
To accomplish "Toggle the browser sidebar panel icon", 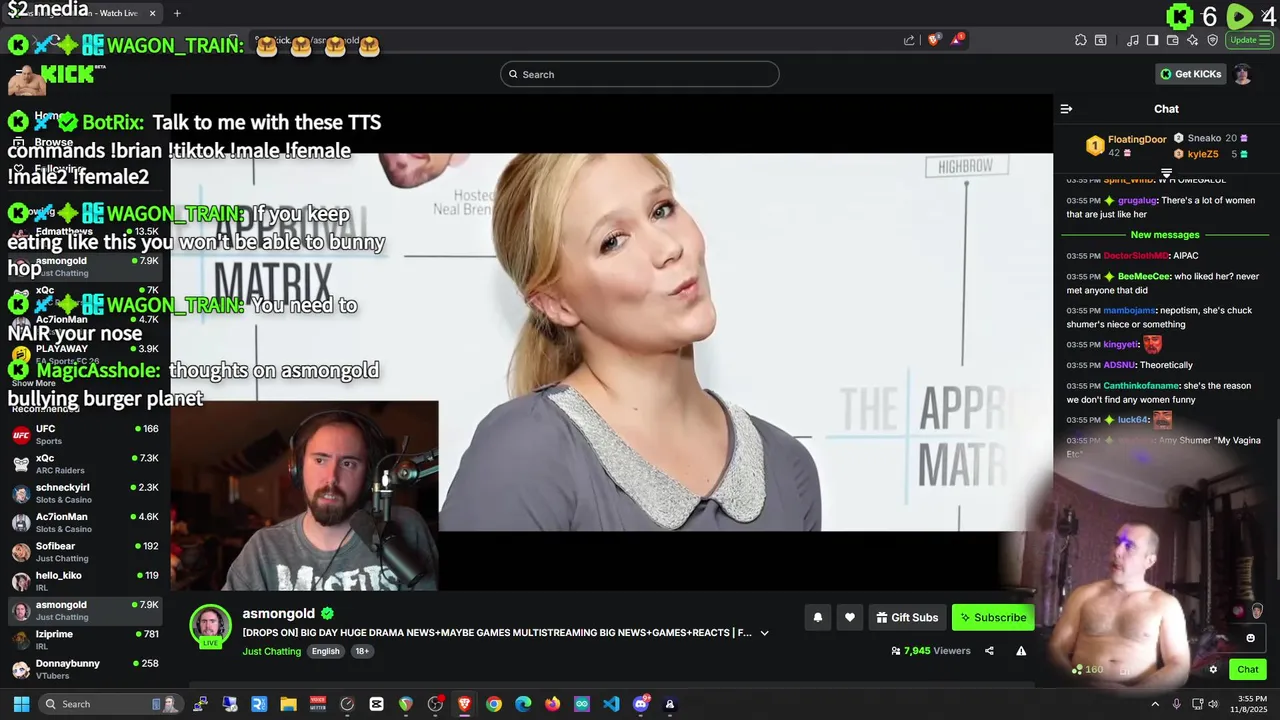I will [1152, 40].
